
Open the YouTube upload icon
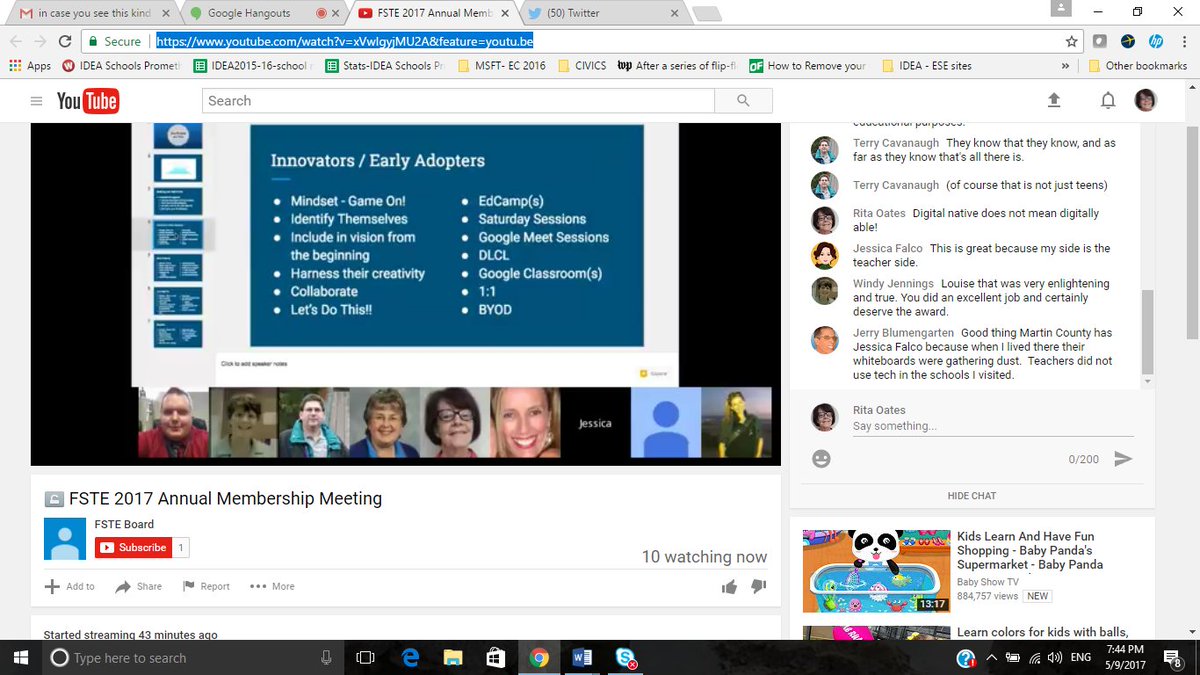click(1053, 101)
